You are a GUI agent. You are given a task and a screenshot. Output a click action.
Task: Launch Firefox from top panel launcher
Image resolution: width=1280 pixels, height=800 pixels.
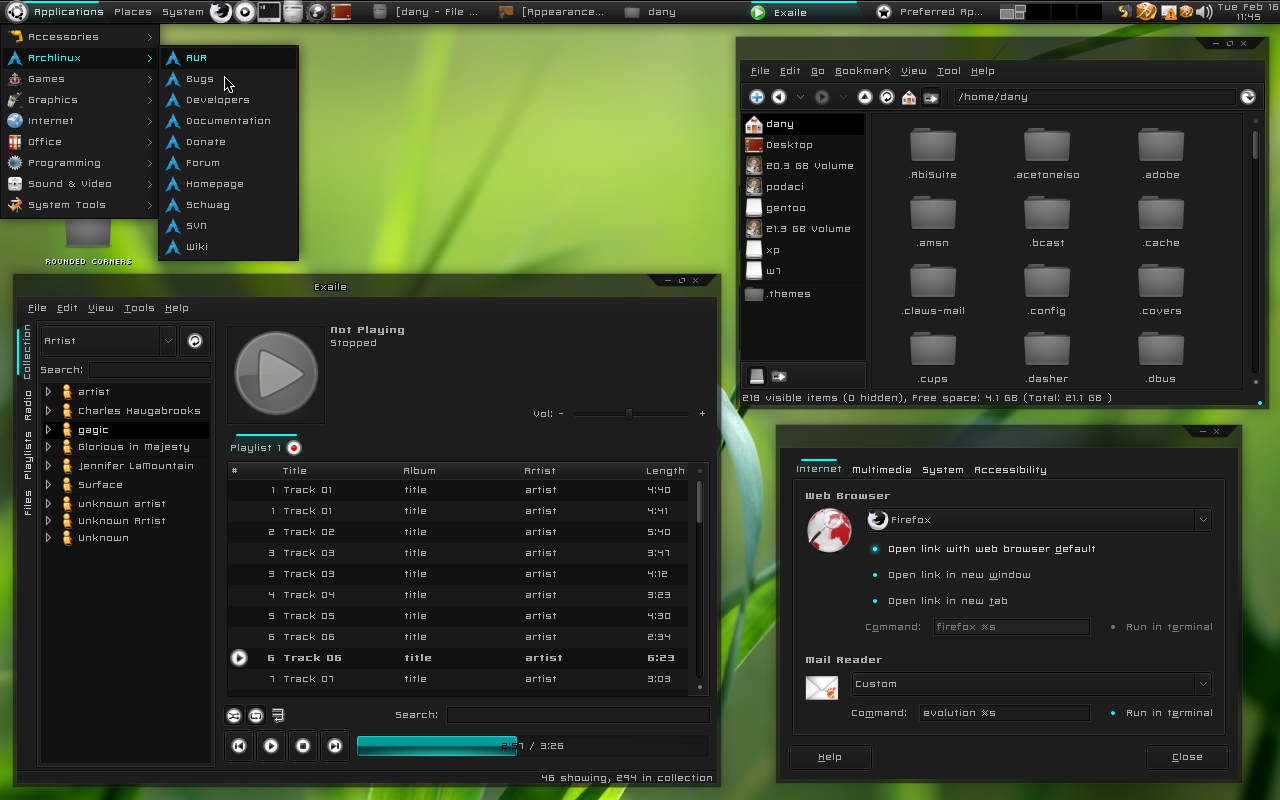(x=221, y=12)
